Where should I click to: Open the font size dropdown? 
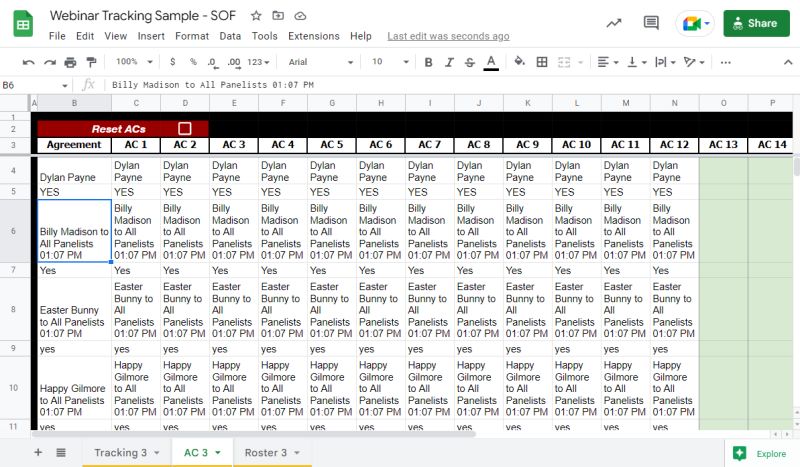click(390, 62)
